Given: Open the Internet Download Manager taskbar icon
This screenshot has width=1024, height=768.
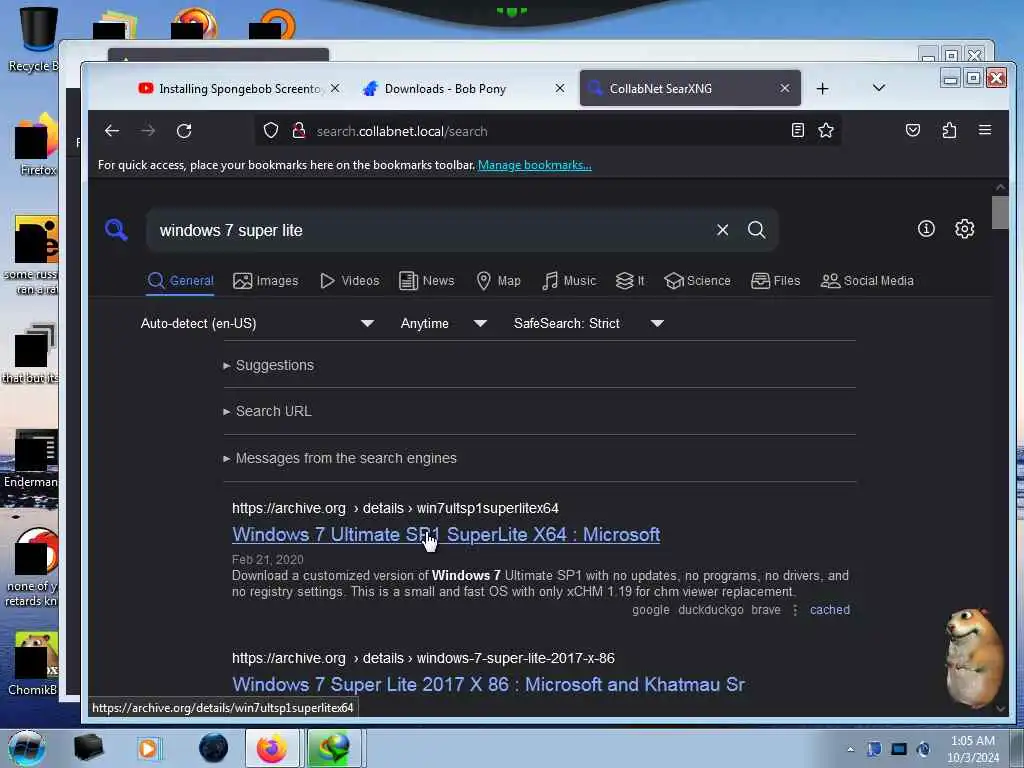Looking at the screenshot, I should tap(334, 748).
